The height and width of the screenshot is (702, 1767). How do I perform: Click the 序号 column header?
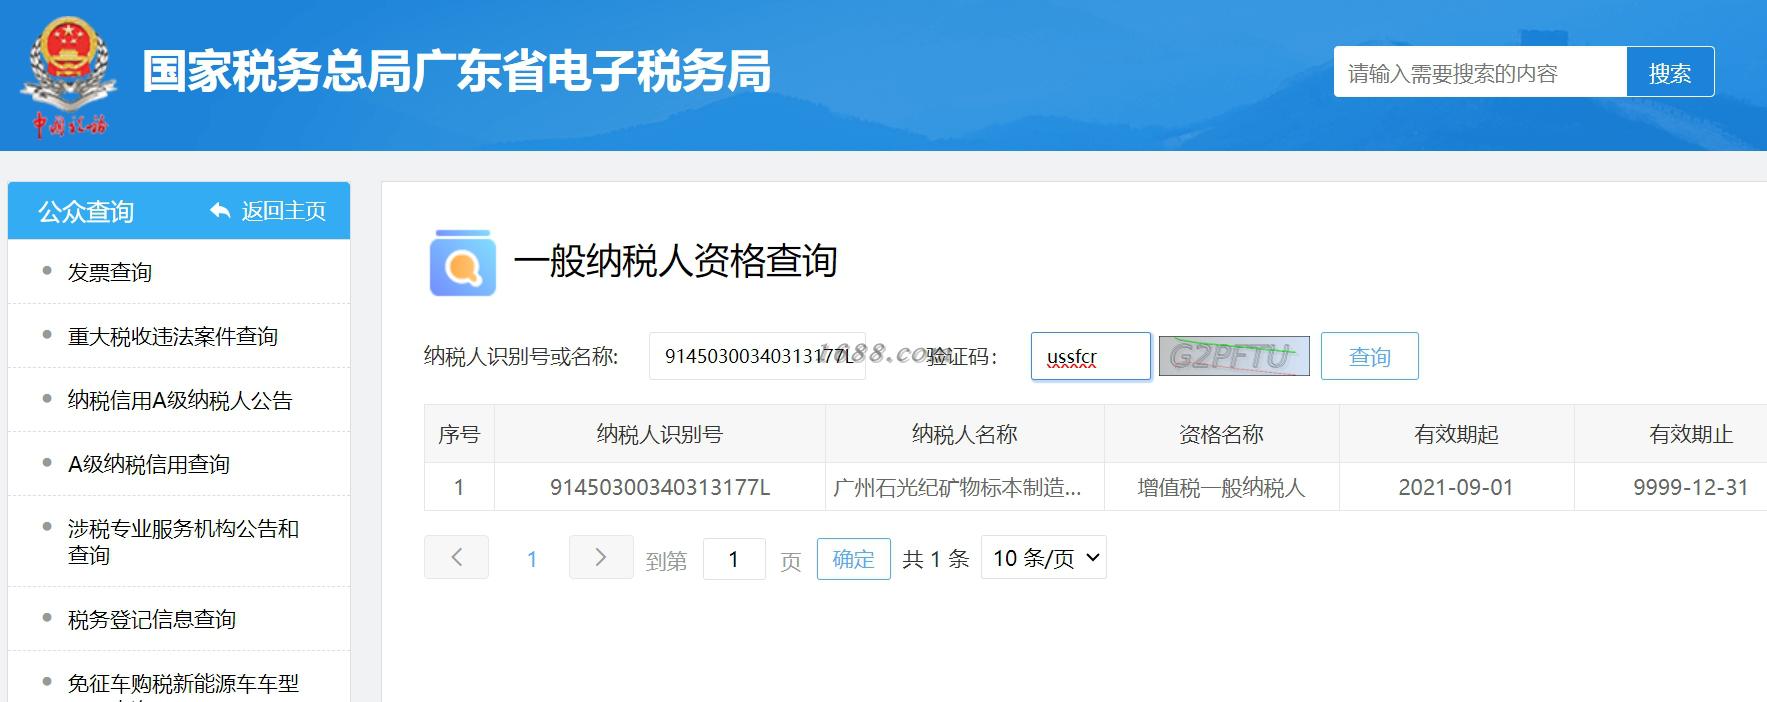point(459,434)
